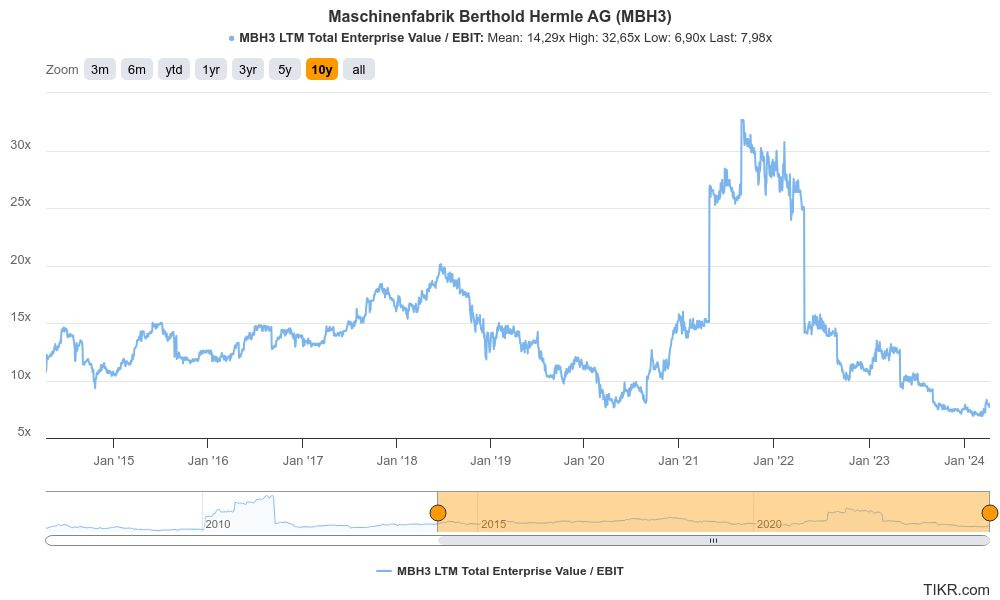The height and width of the screenshot is (600, 1000).
Task: Click the 20x y-axis label
Action: (x=20, y=260)
